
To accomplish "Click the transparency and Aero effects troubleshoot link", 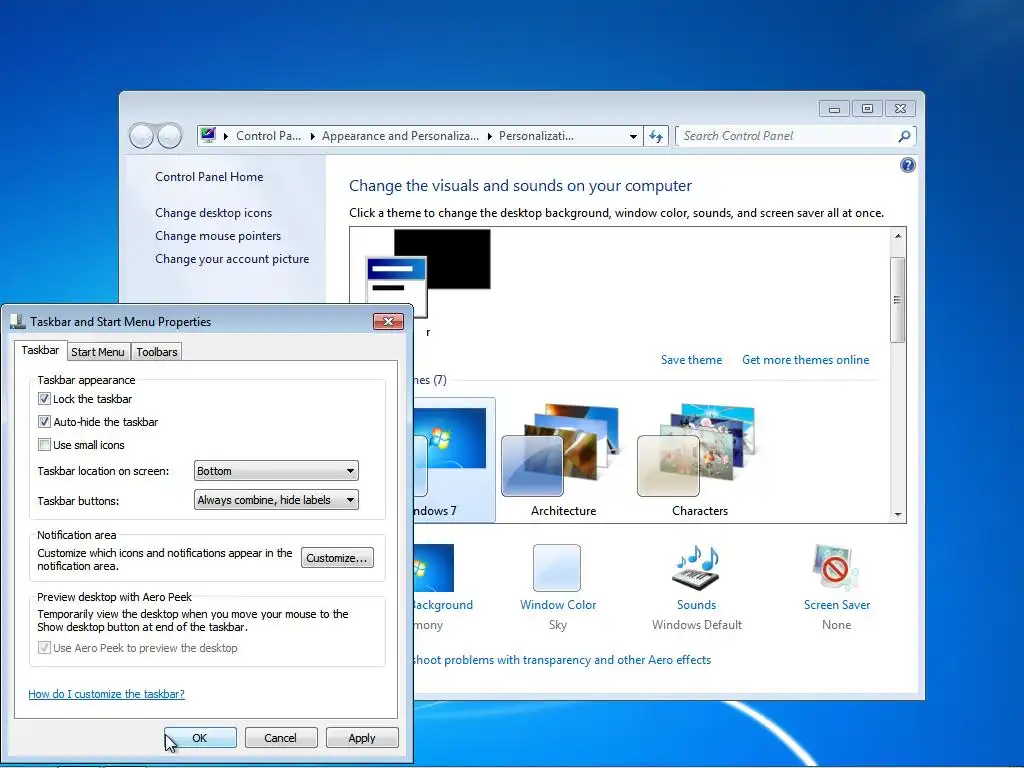I will pyautogui.click(x=562, y=660).
